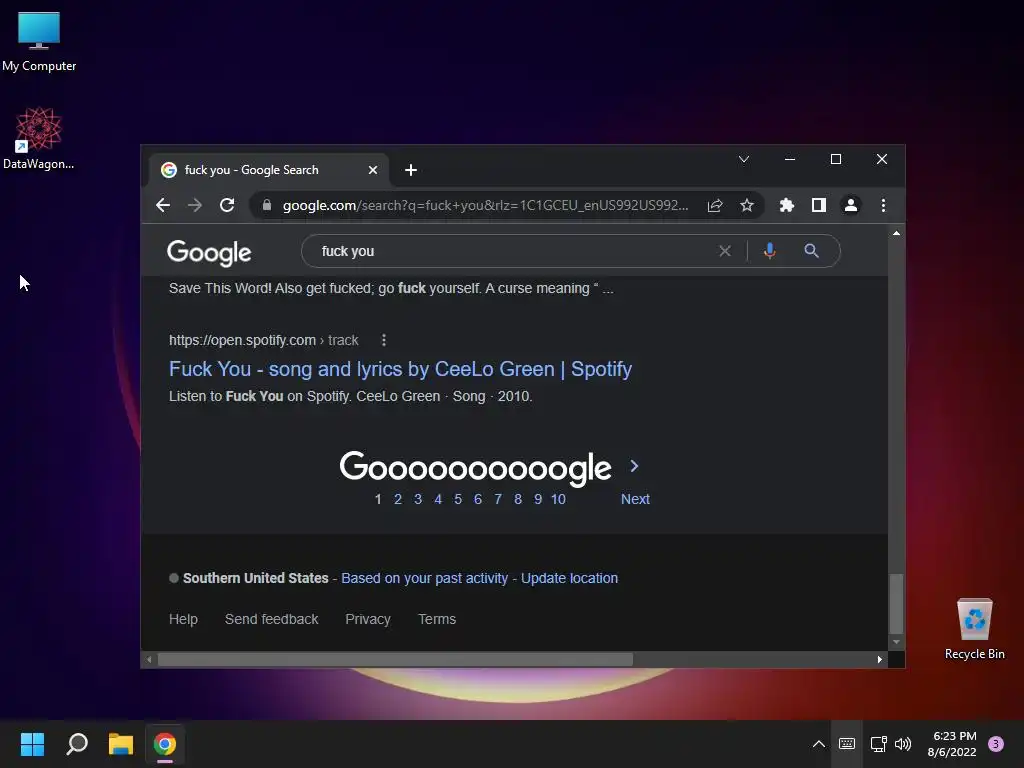The width and height of the screenshot is (1024, 768).
Task: Open taskbar Search
Action: click(x=77, y=744)
